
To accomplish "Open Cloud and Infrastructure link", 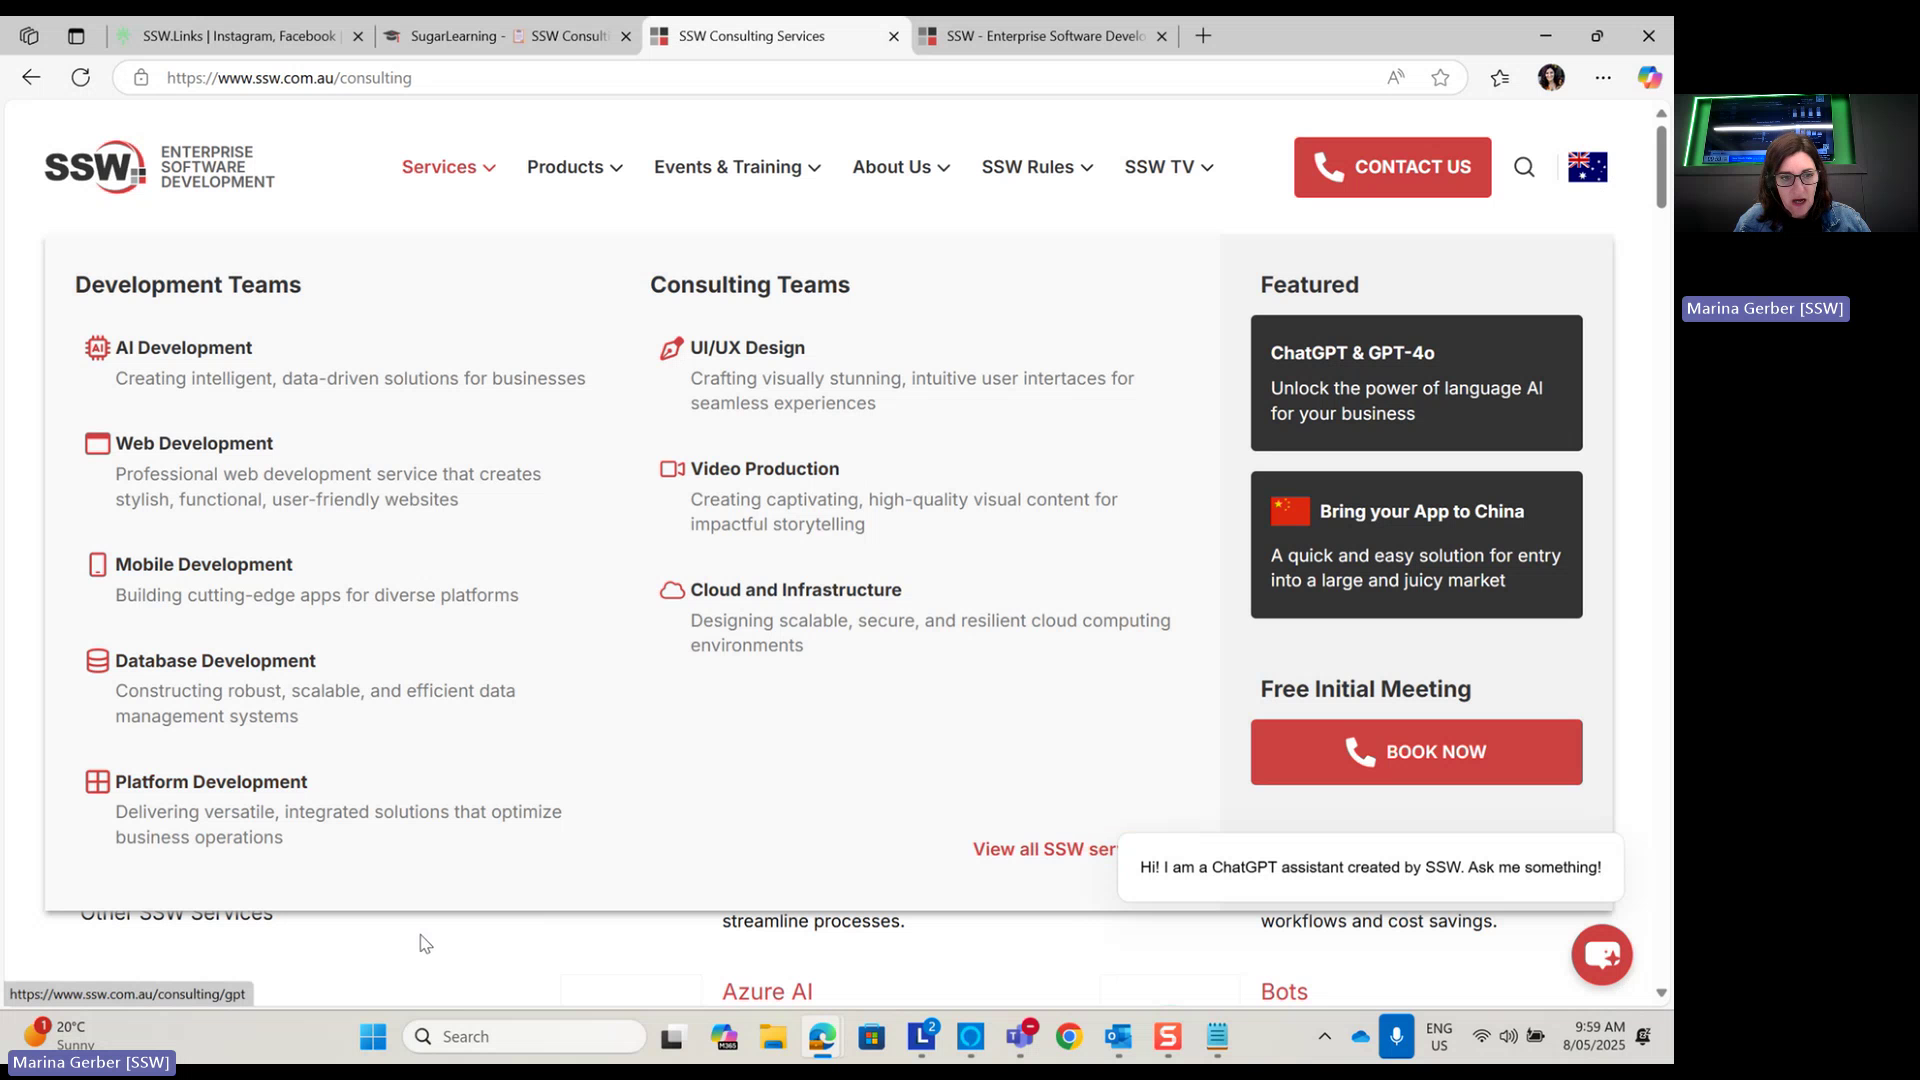I will pyautogui.click(x=795, y=590).
